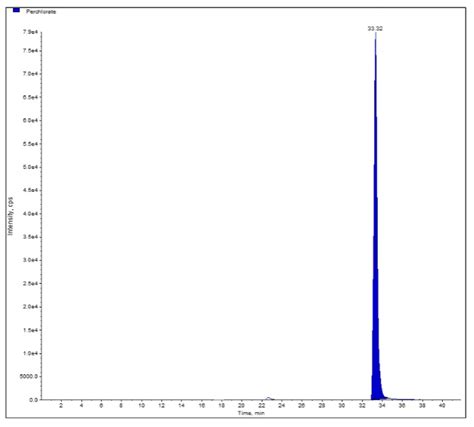Click the 1.0e4 y-axis tick label
This screenshot has height=427, width=474.
(x=30, y=353)
